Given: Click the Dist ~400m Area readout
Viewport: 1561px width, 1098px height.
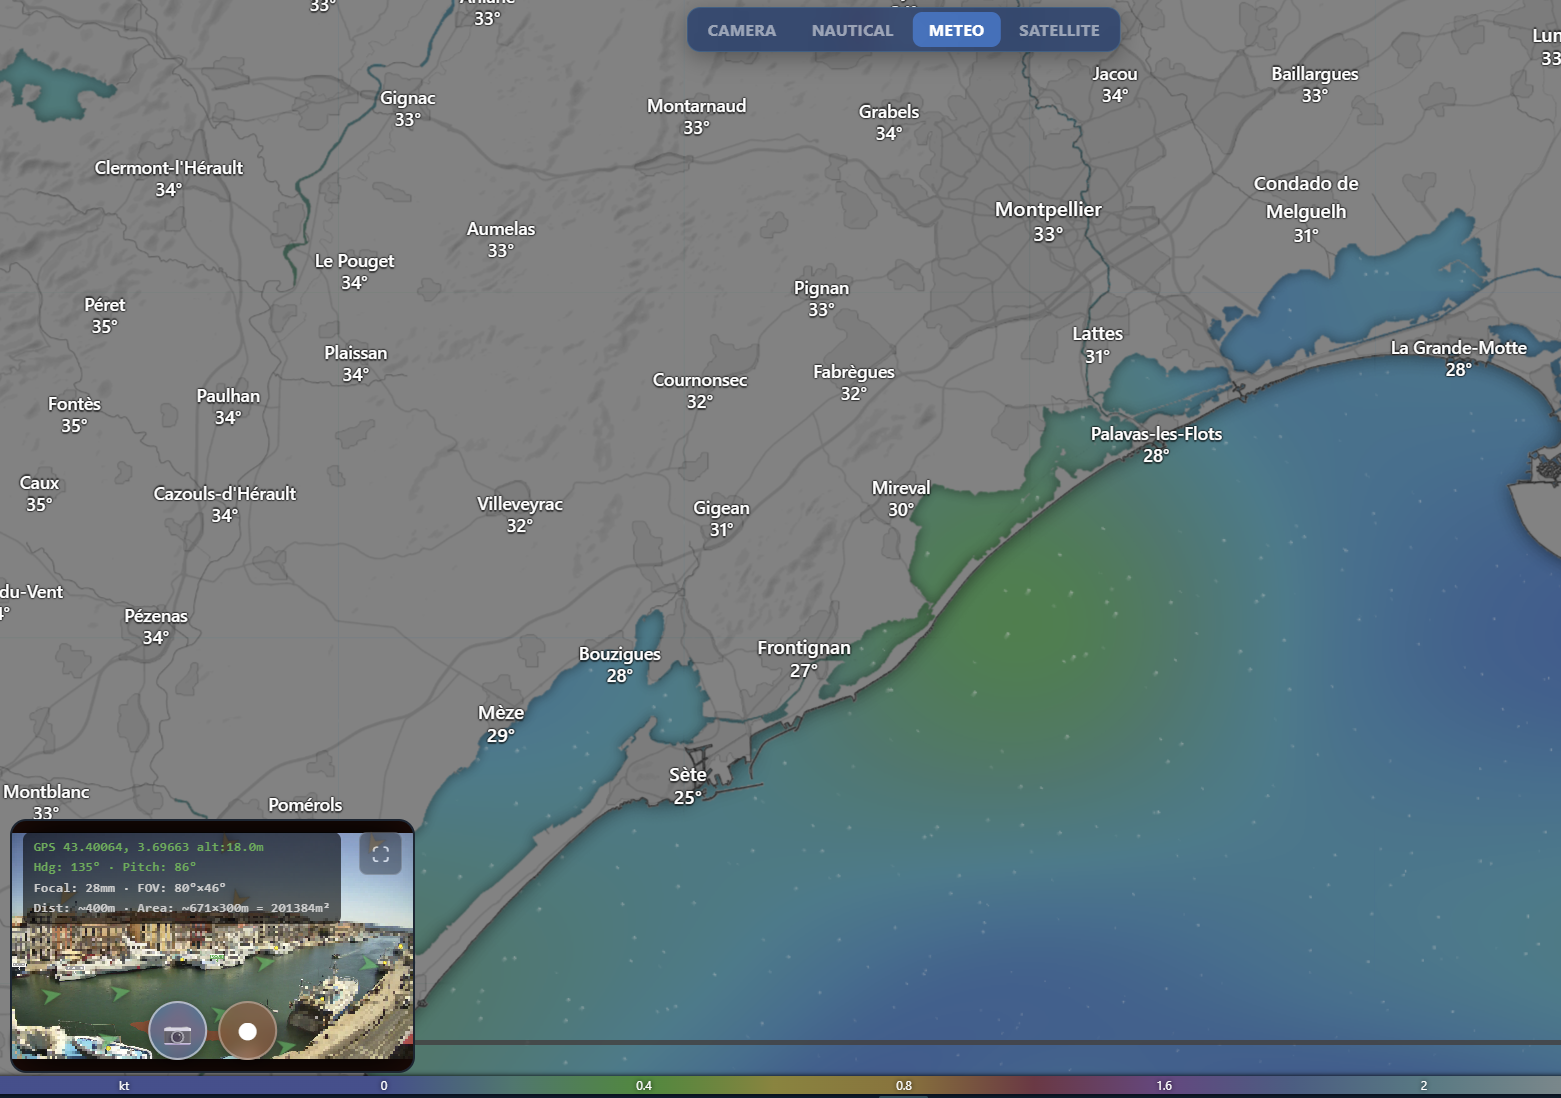Looking at the screenshot, I should (x=181, y=908).
